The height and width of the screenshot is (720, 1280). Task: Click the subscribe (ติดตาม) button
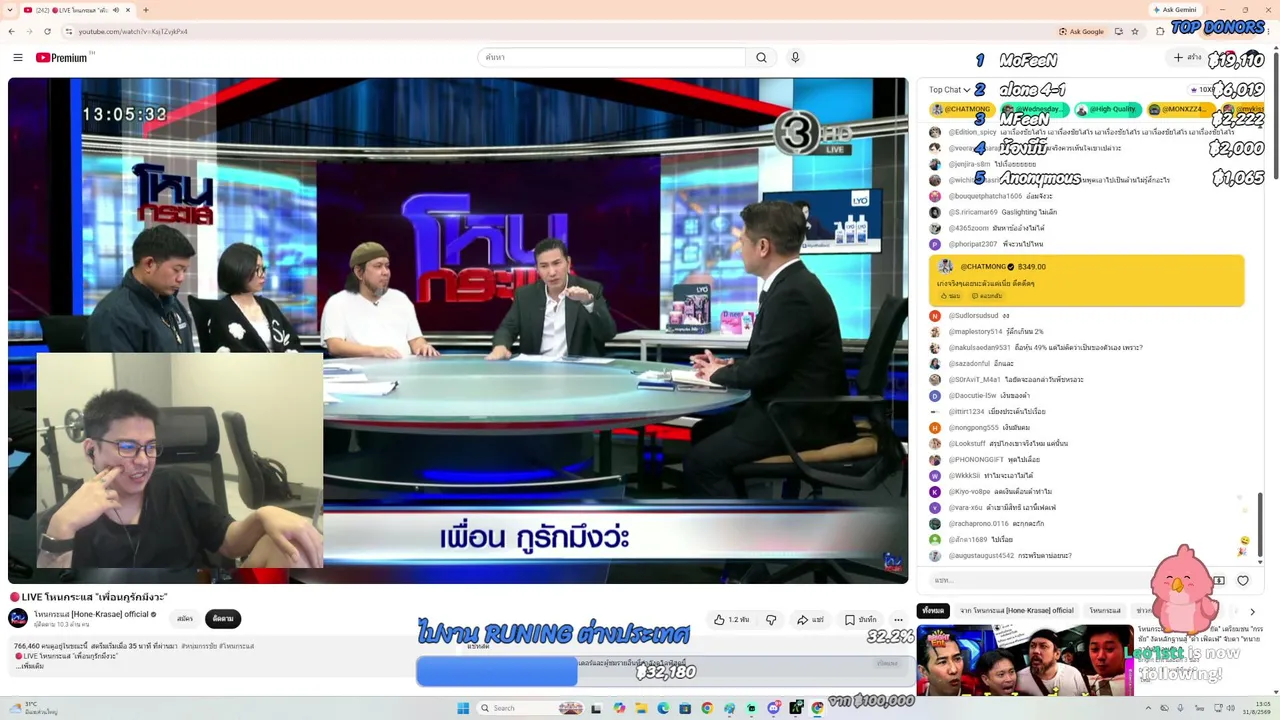pyautogui.click(x=223, y=619)
